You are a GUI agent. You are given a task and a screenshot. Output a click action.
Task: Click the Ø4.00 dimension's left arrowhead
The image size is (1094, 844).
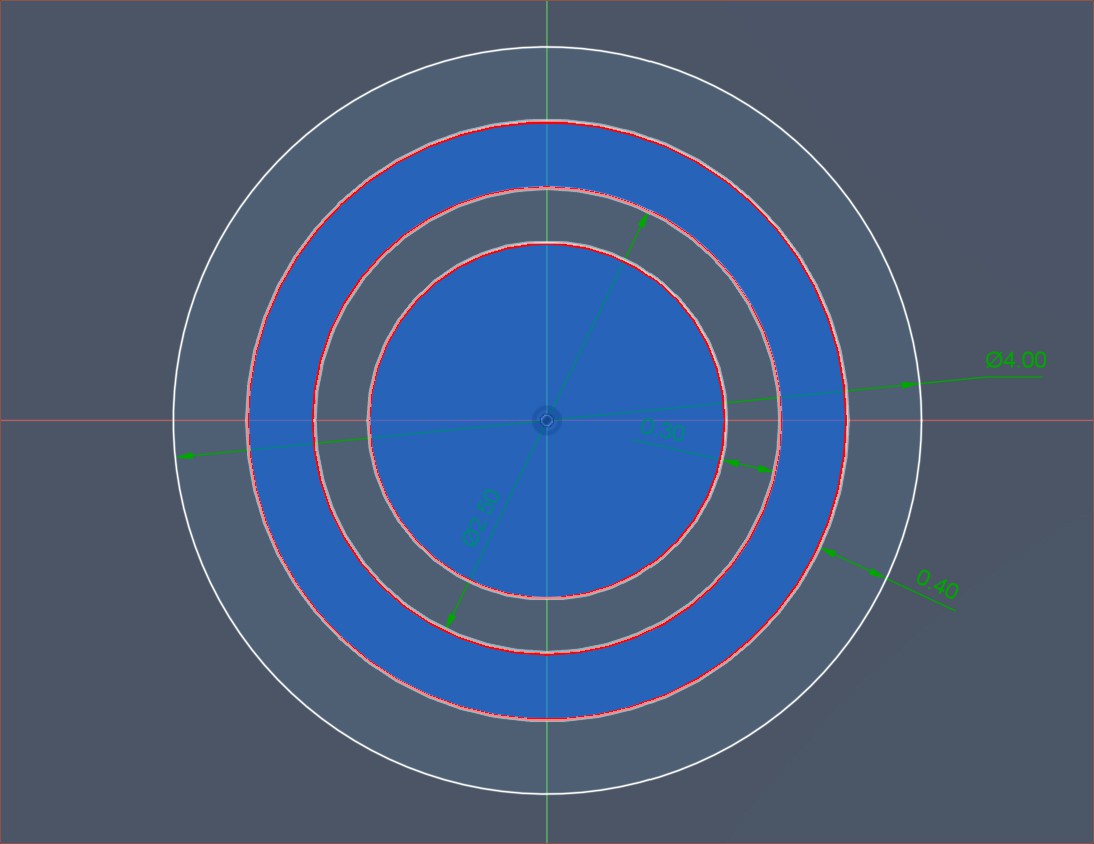click(x=187, y=456)
